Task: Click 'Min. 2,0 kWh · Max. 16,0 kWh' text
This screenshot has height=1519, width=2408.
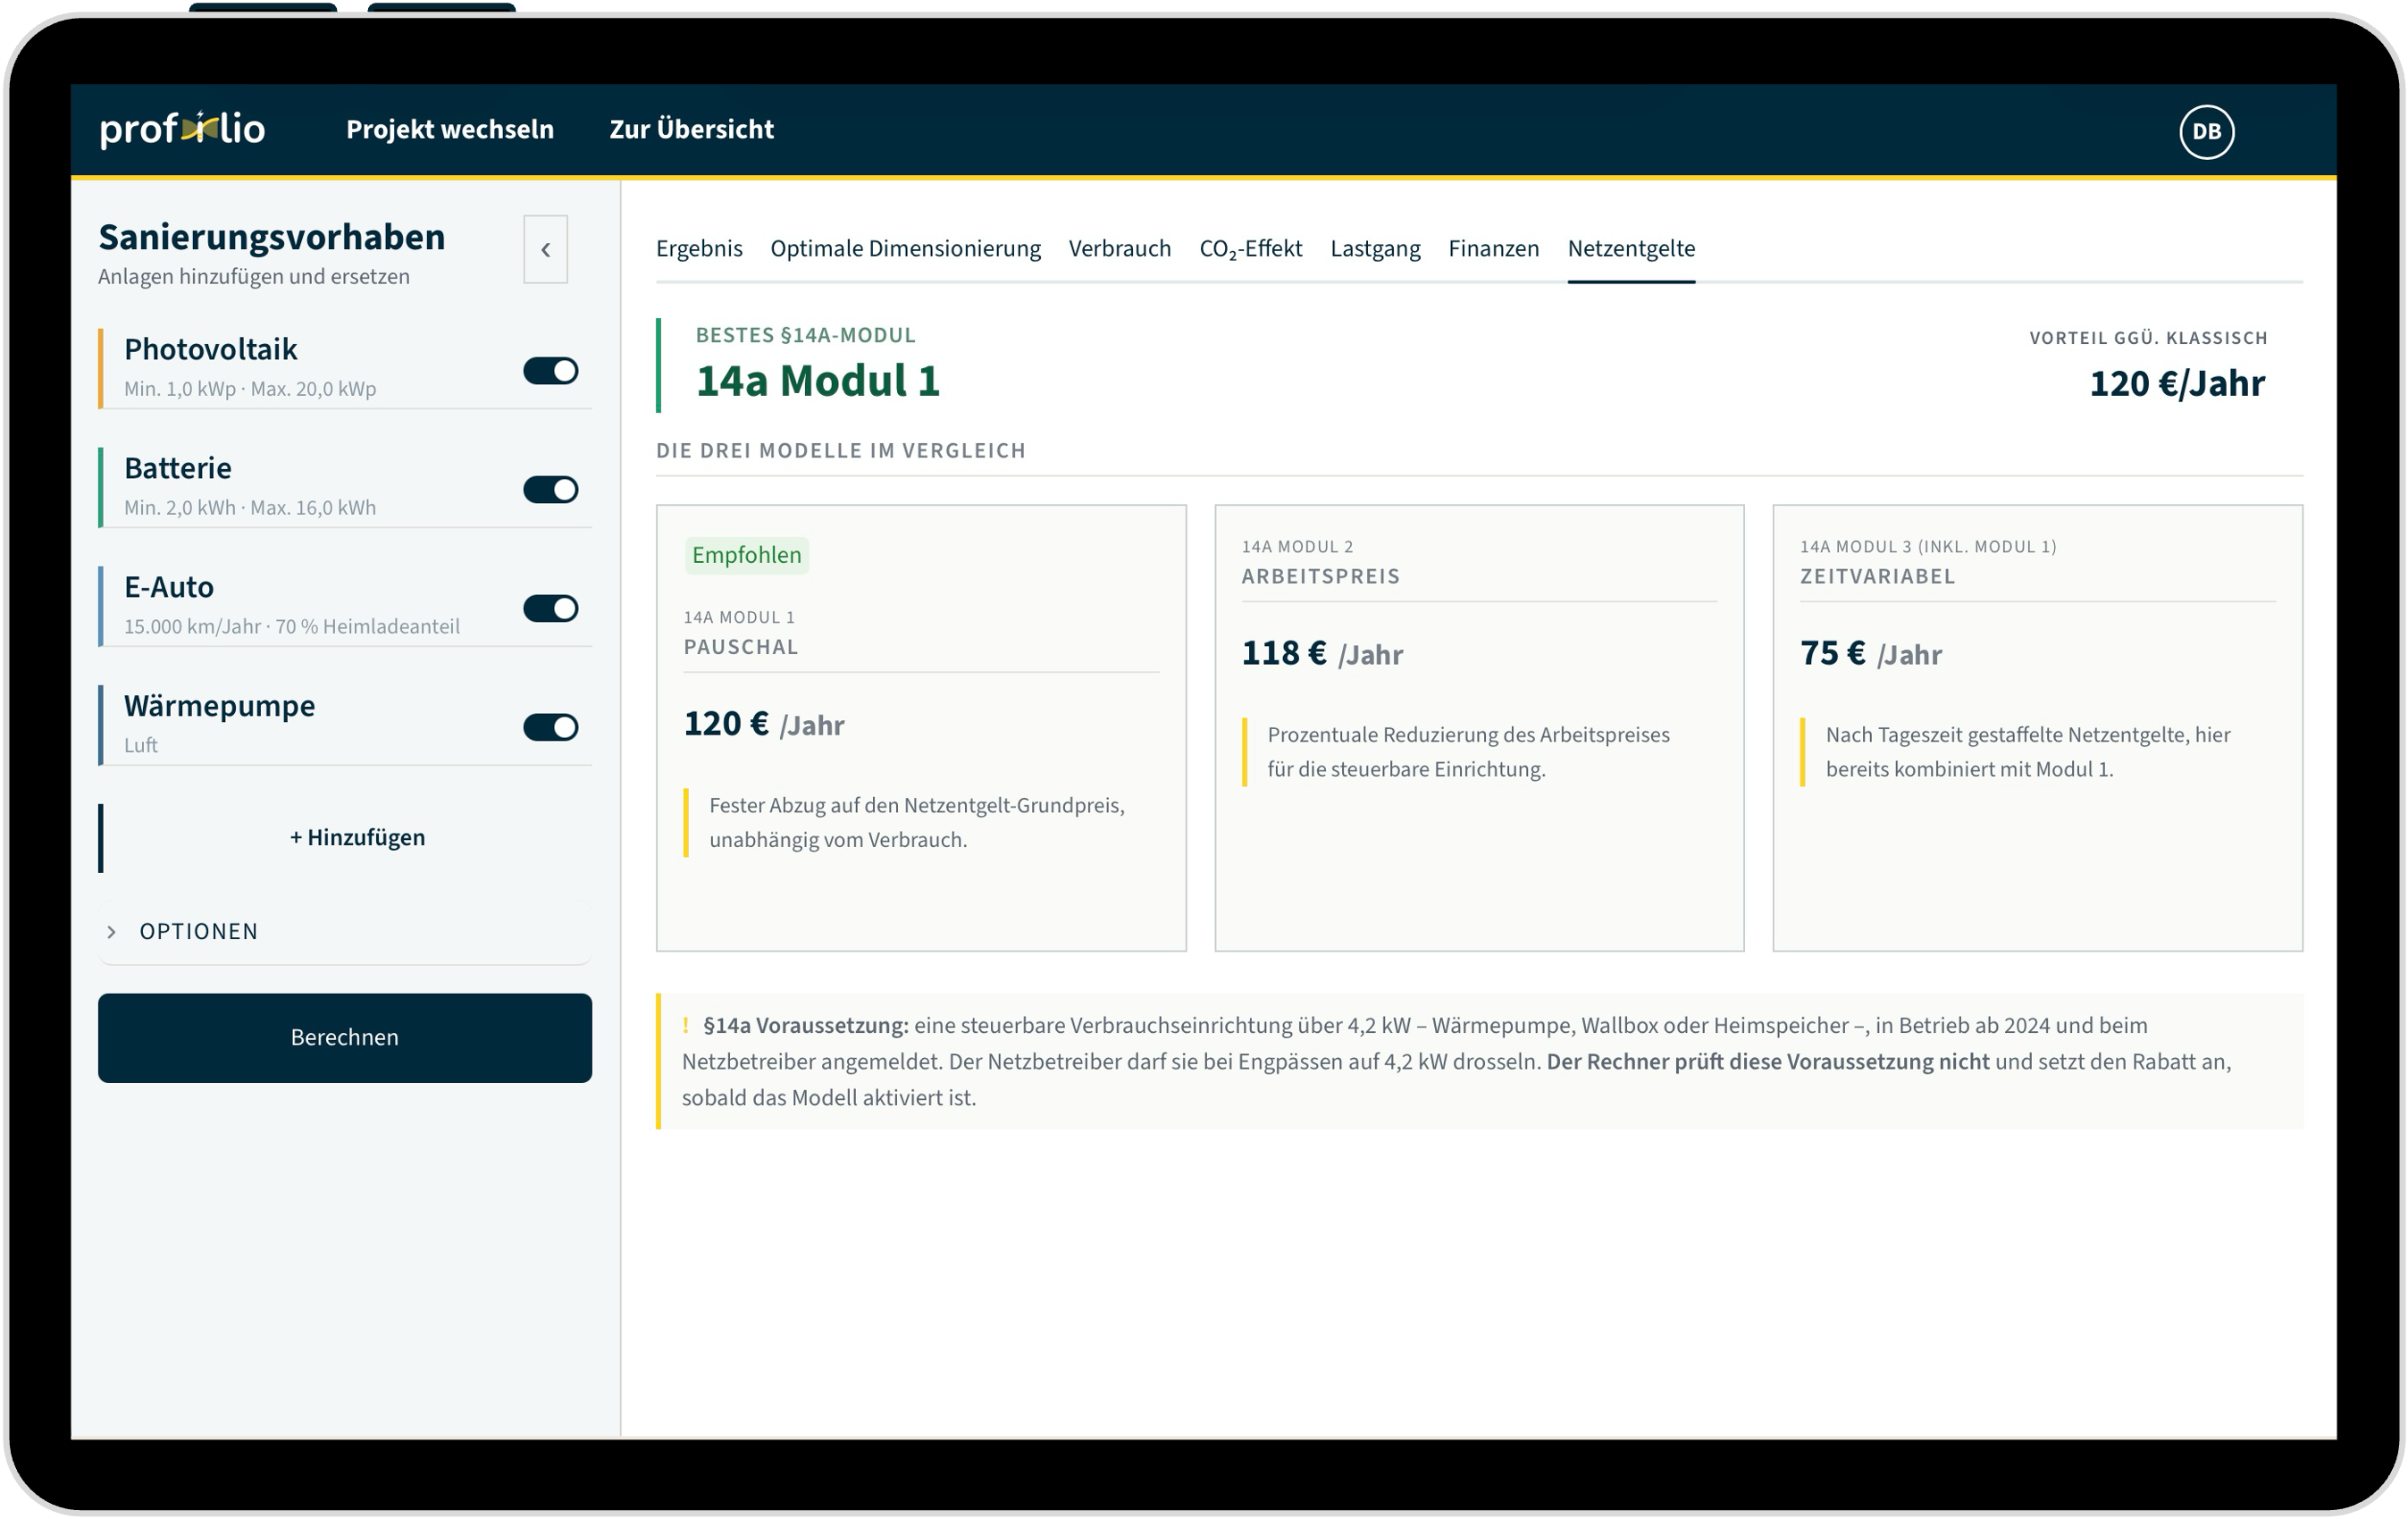Action: (250, 508)
